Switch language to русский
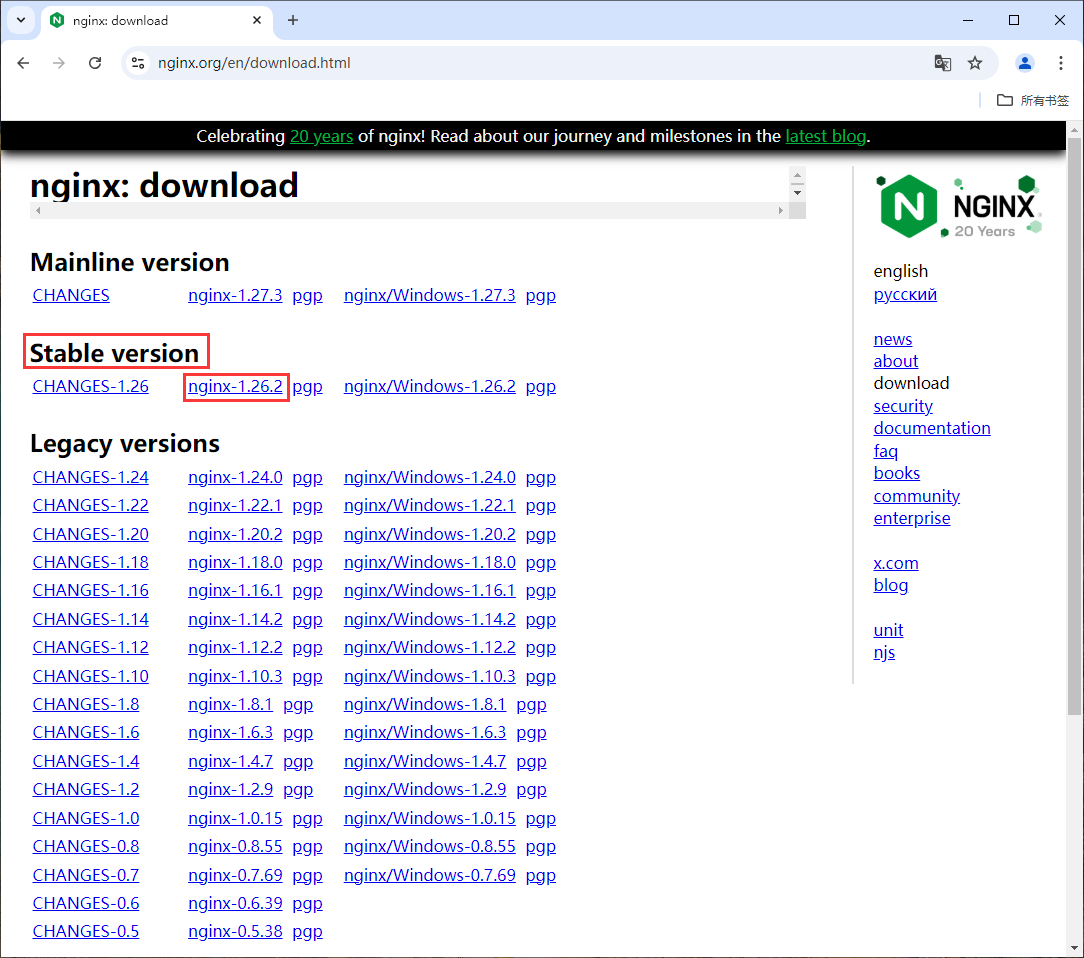The height and width of the screenshot is (958, 1084). (x=905, y=294)
